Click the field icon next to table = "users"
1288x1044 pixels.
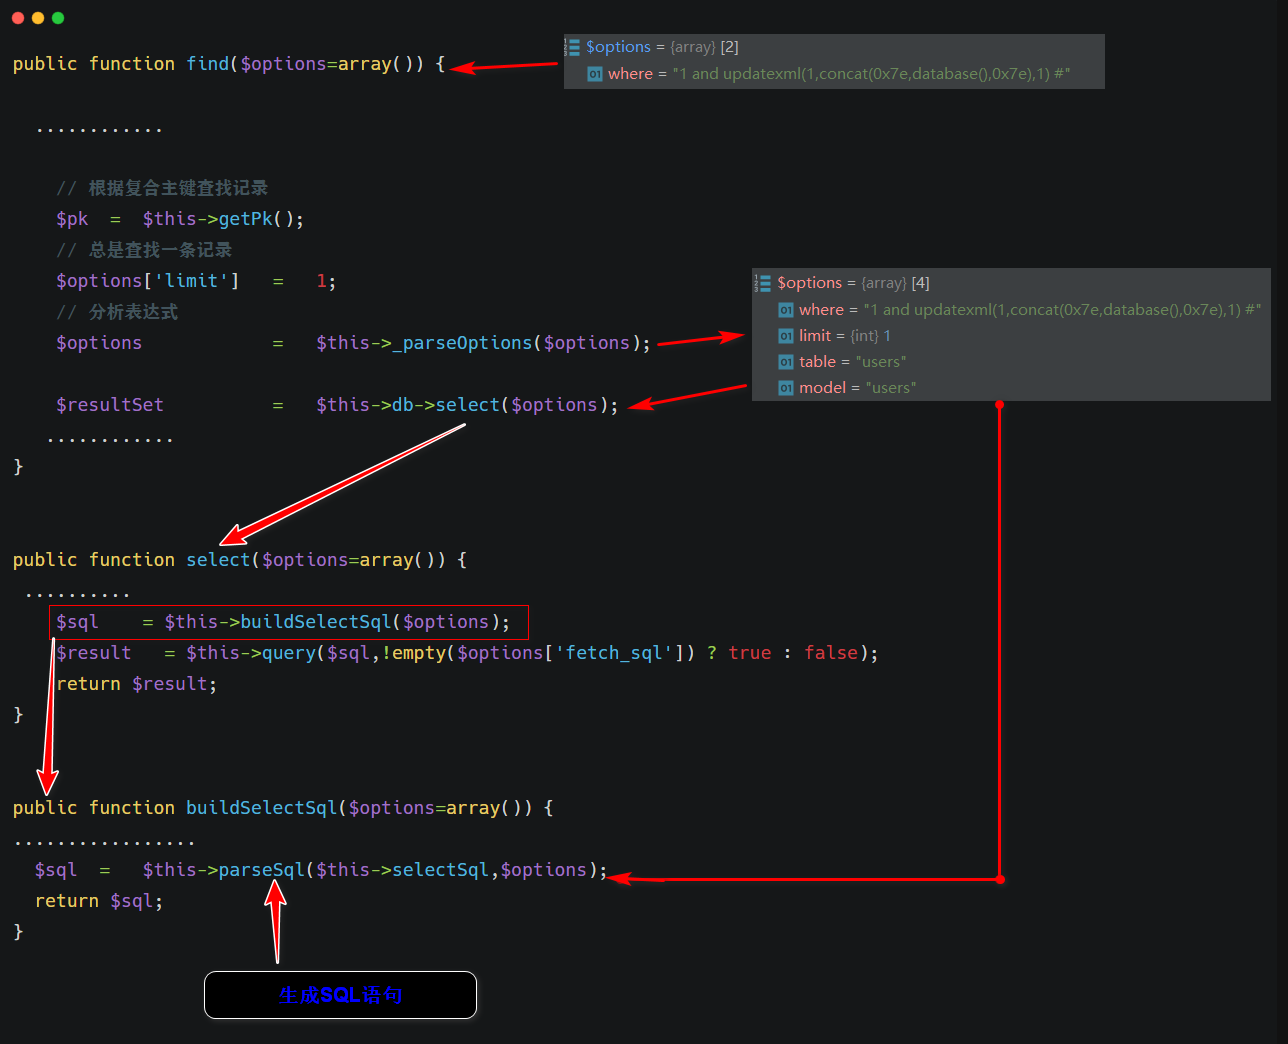click(x=786, y=362)
